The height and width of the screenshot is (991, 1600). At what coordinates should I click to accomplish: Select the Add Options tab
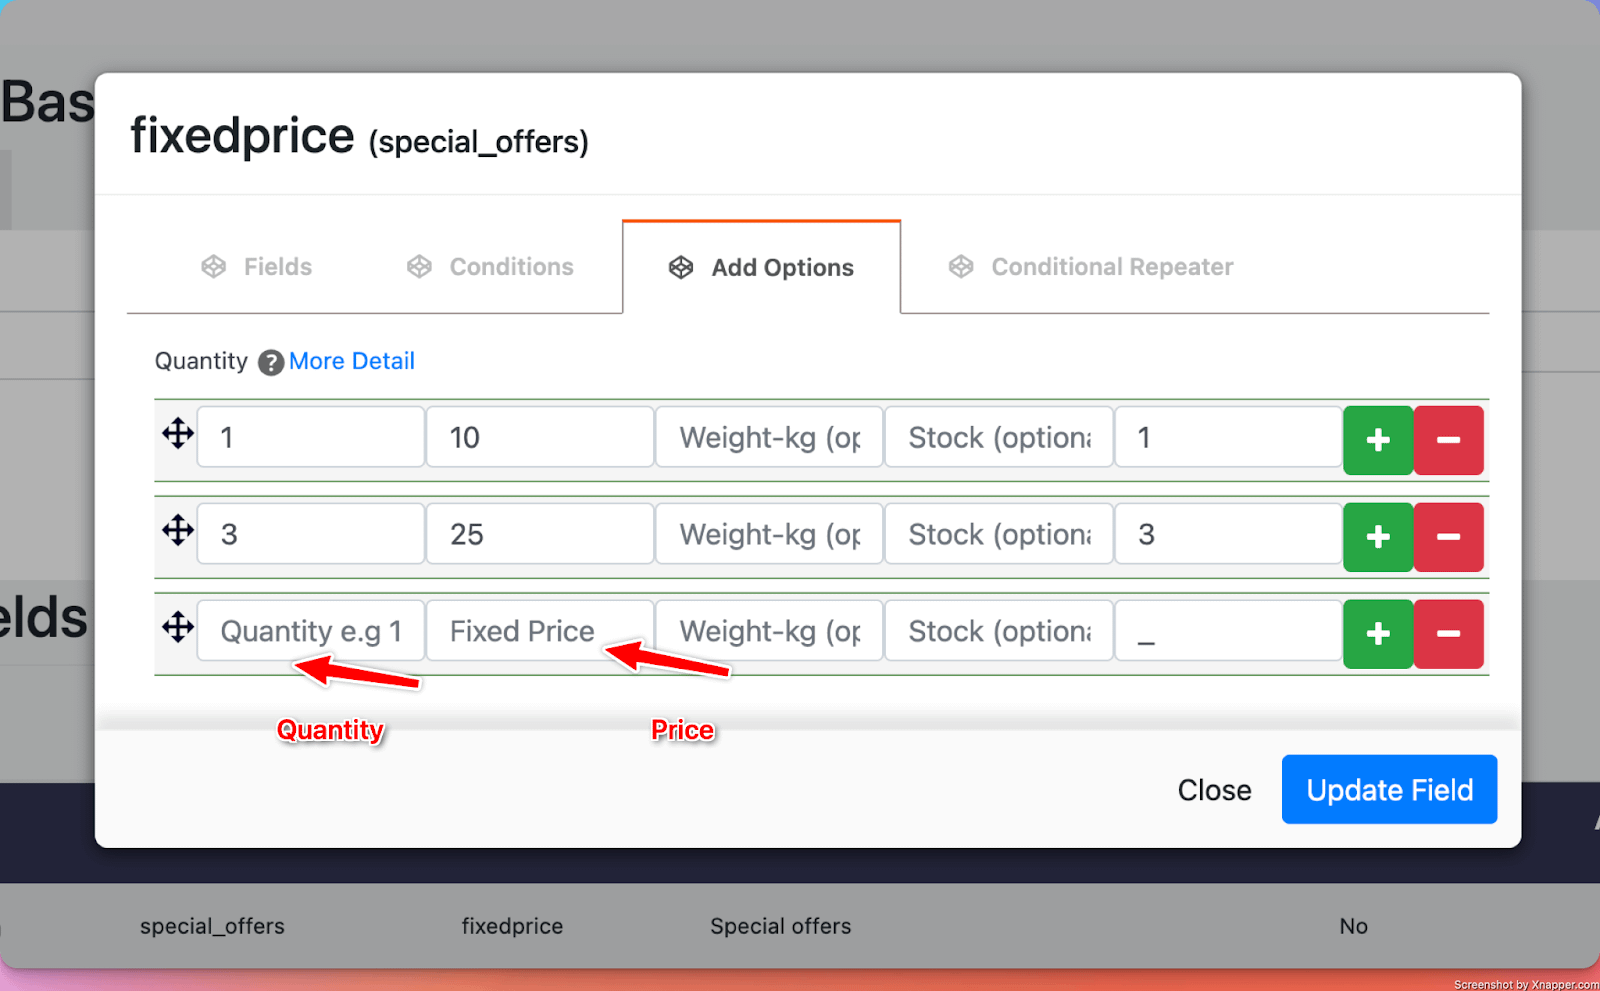coord(761,268)
